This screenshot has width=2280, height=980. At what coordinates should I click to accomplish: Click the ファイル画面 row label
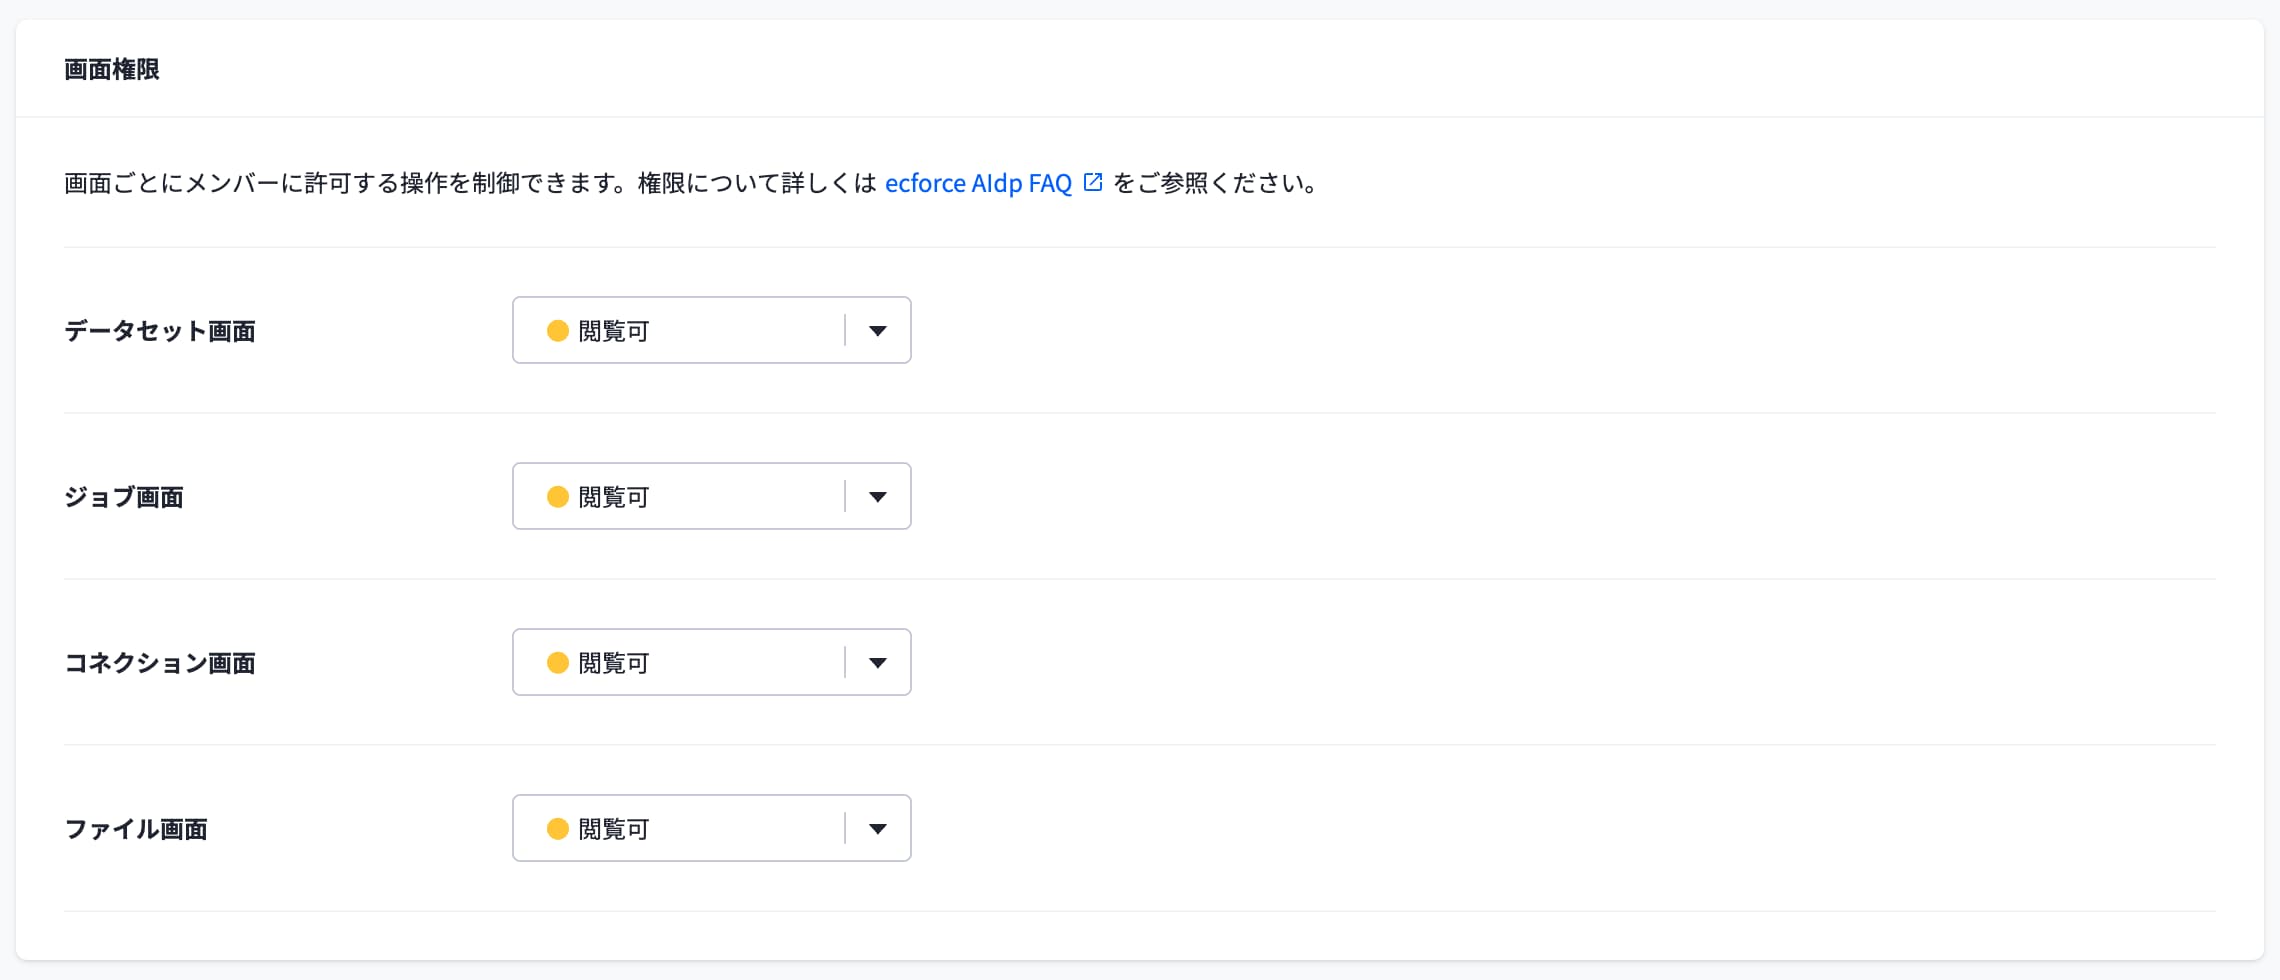pos(136,829)
